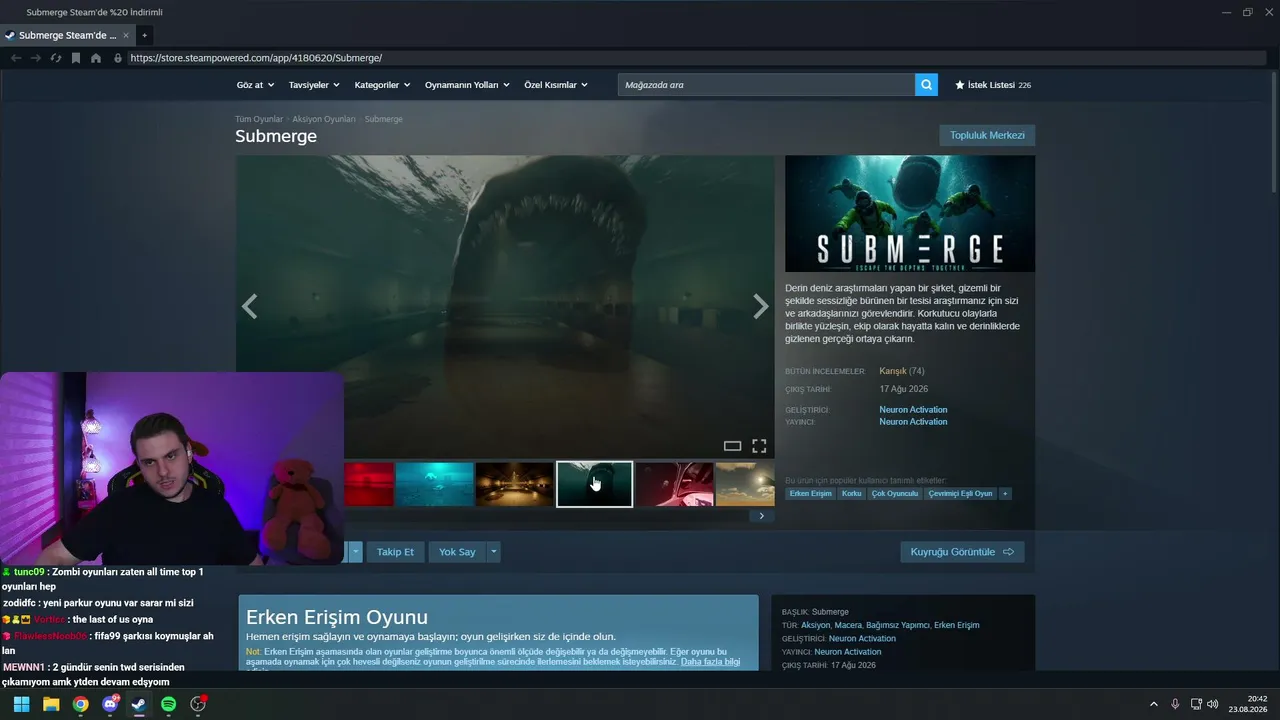Reload the Steam store page

pos(55,58)
